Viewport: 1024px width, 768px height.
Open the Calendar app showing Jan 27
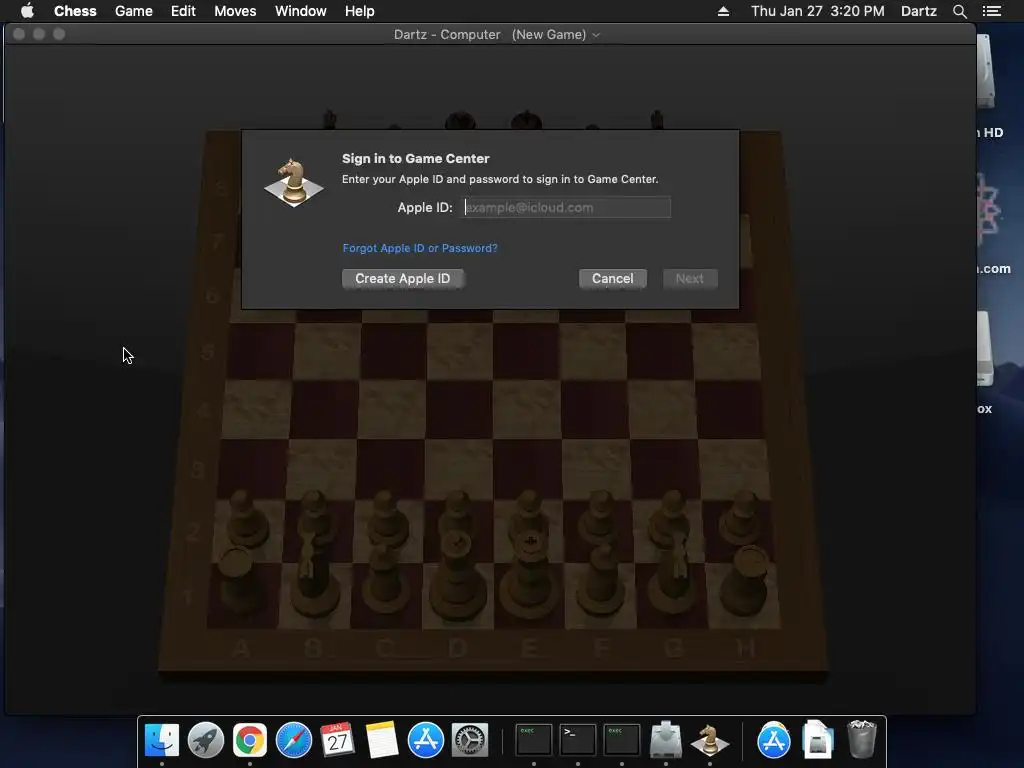pyautogui.click(x=338, y=740)
